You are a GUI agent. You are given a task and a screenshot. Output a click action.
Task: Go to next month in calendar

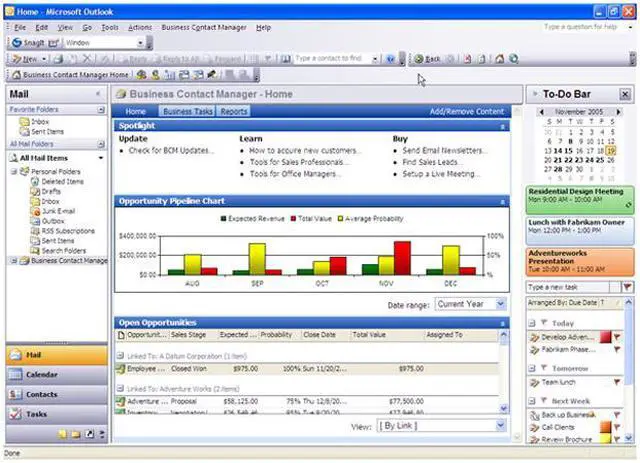[x=619, y=111]
